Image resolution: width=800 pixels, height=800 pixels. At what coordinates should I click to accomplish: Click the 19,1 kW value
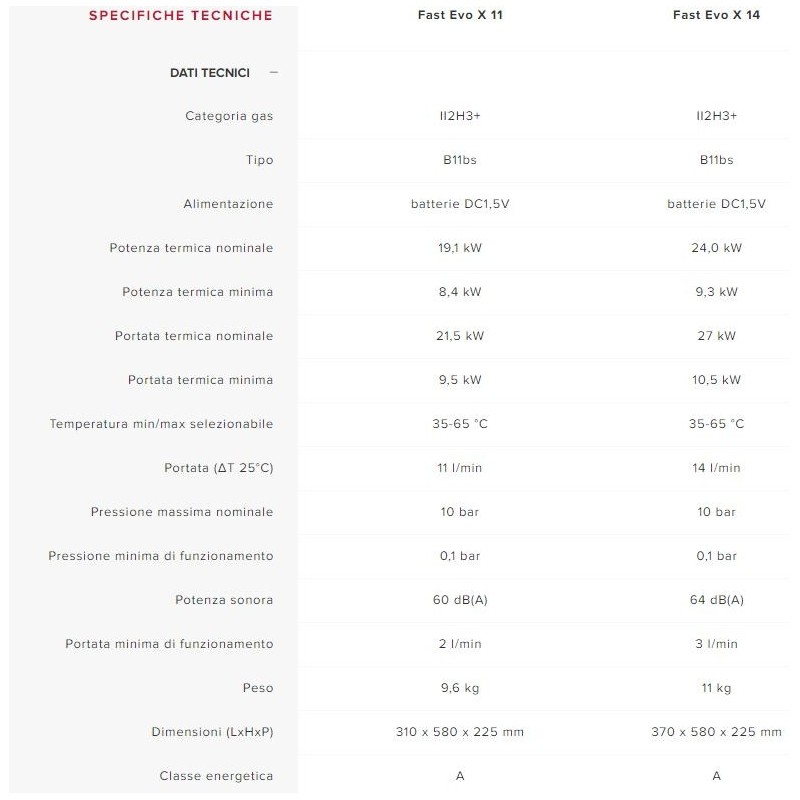point(460,248)
